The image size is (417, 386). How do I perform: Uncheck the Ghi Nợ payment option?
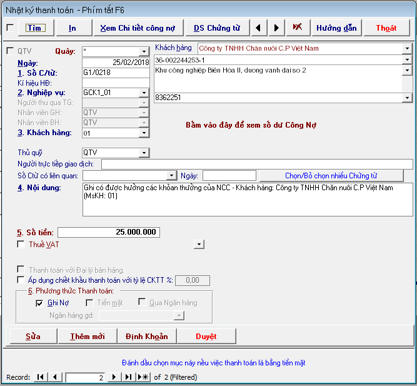[39, 303]
